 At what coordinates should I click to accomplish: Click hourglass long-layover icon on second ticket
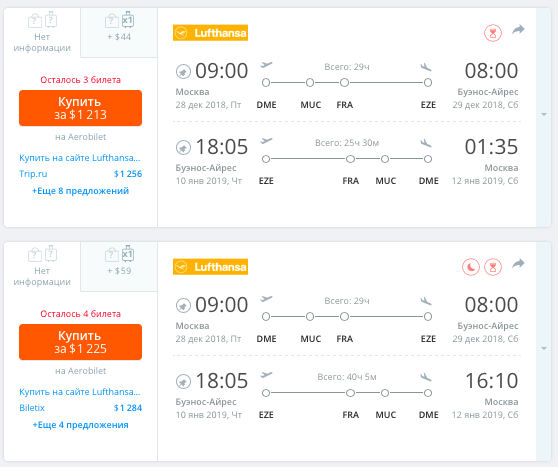click(493, 267)
